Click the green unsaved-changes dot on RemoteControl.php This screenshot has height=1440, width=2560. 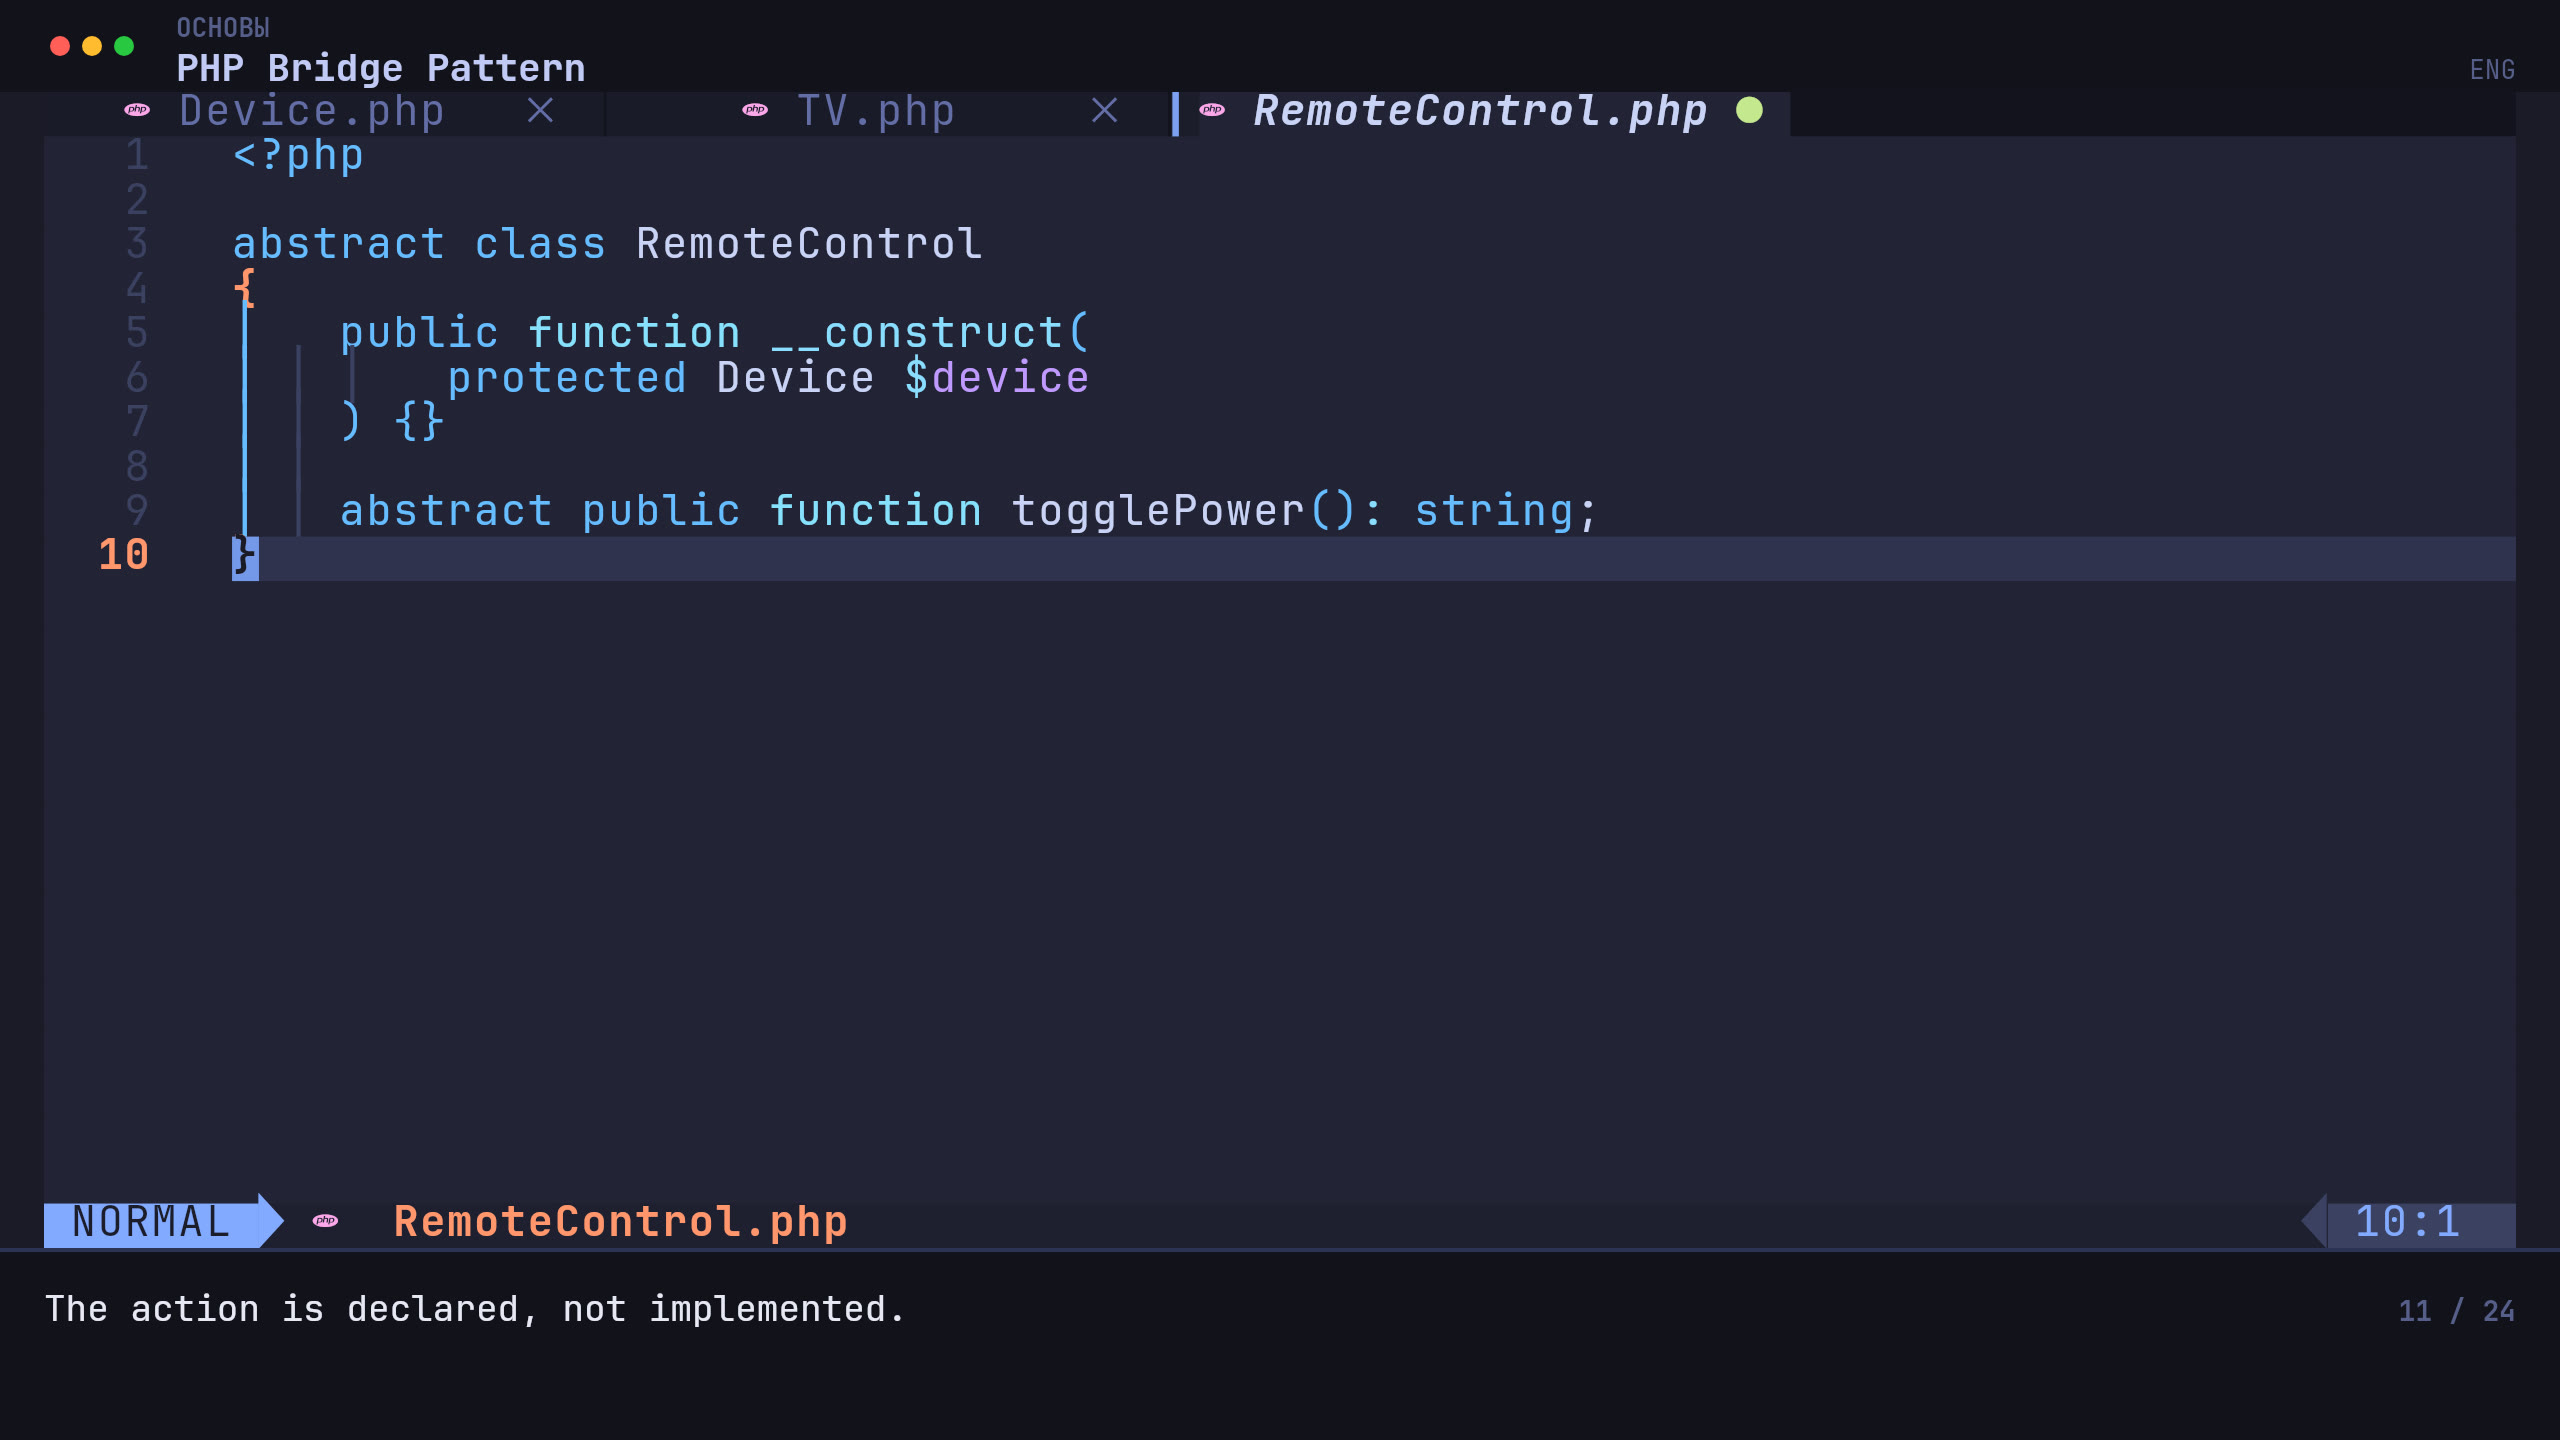point(1749,110)
